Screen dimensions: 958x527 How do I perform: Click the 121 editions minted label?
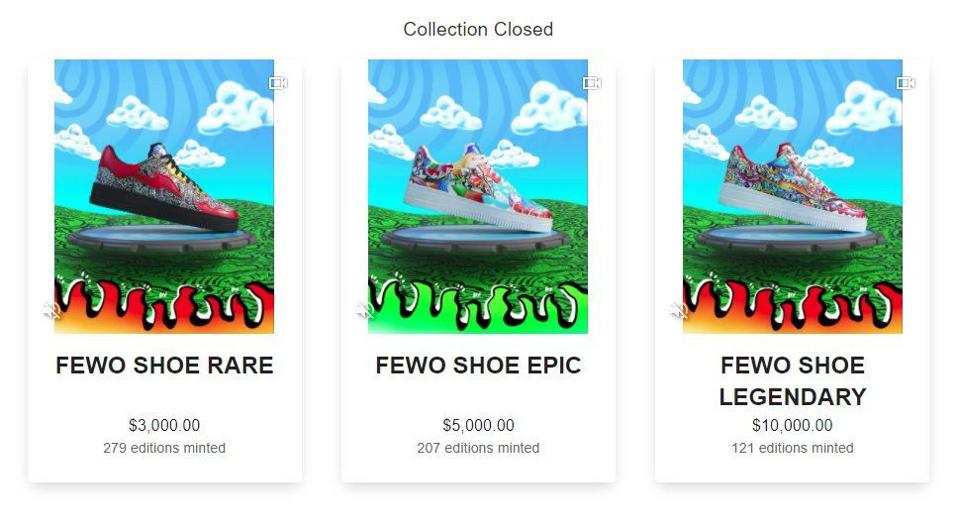(792, 448)
